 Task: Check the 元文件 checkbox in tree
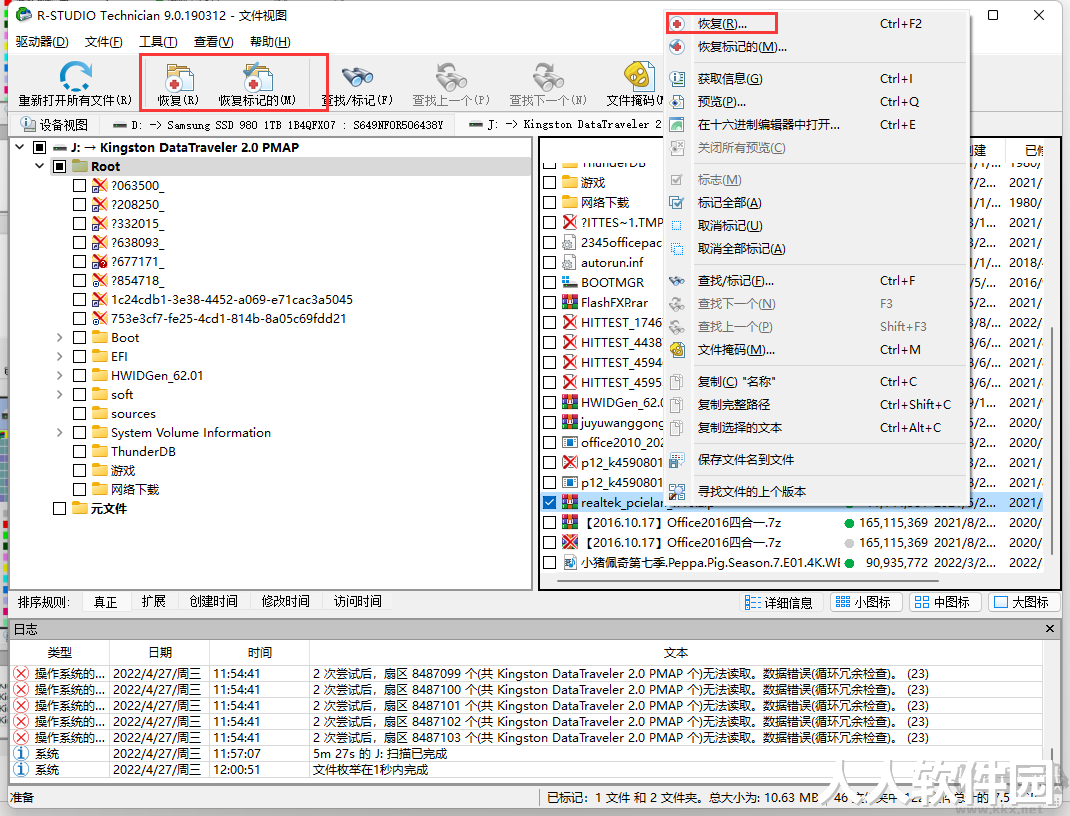pos(59,509)
